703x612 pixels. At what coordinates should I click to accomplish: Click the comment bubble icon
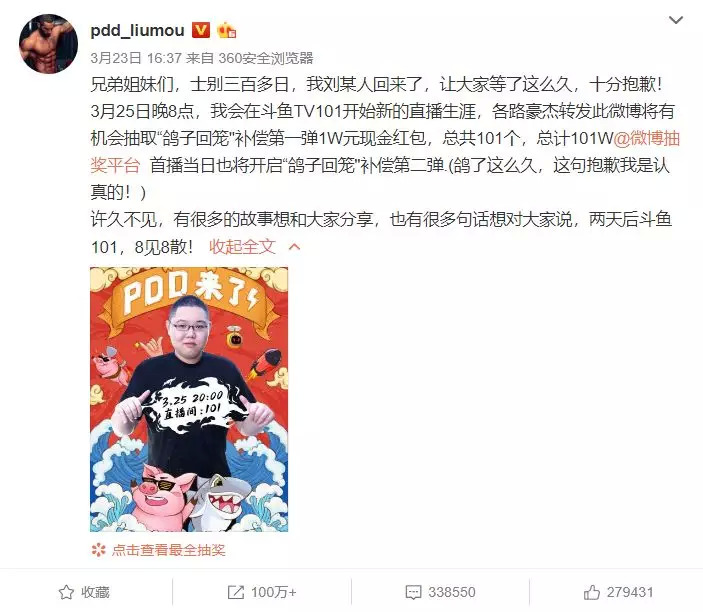coord(413,592)
